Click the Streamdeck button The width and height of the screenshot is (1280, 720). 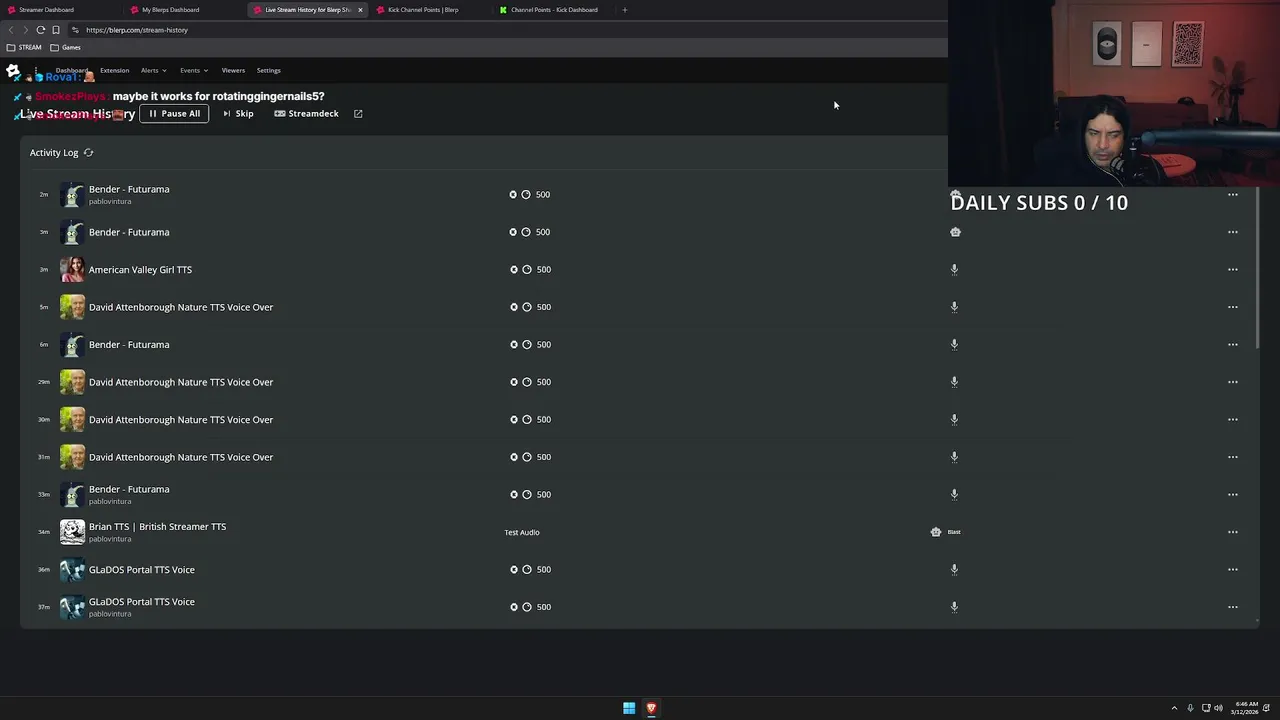(306, 114)
